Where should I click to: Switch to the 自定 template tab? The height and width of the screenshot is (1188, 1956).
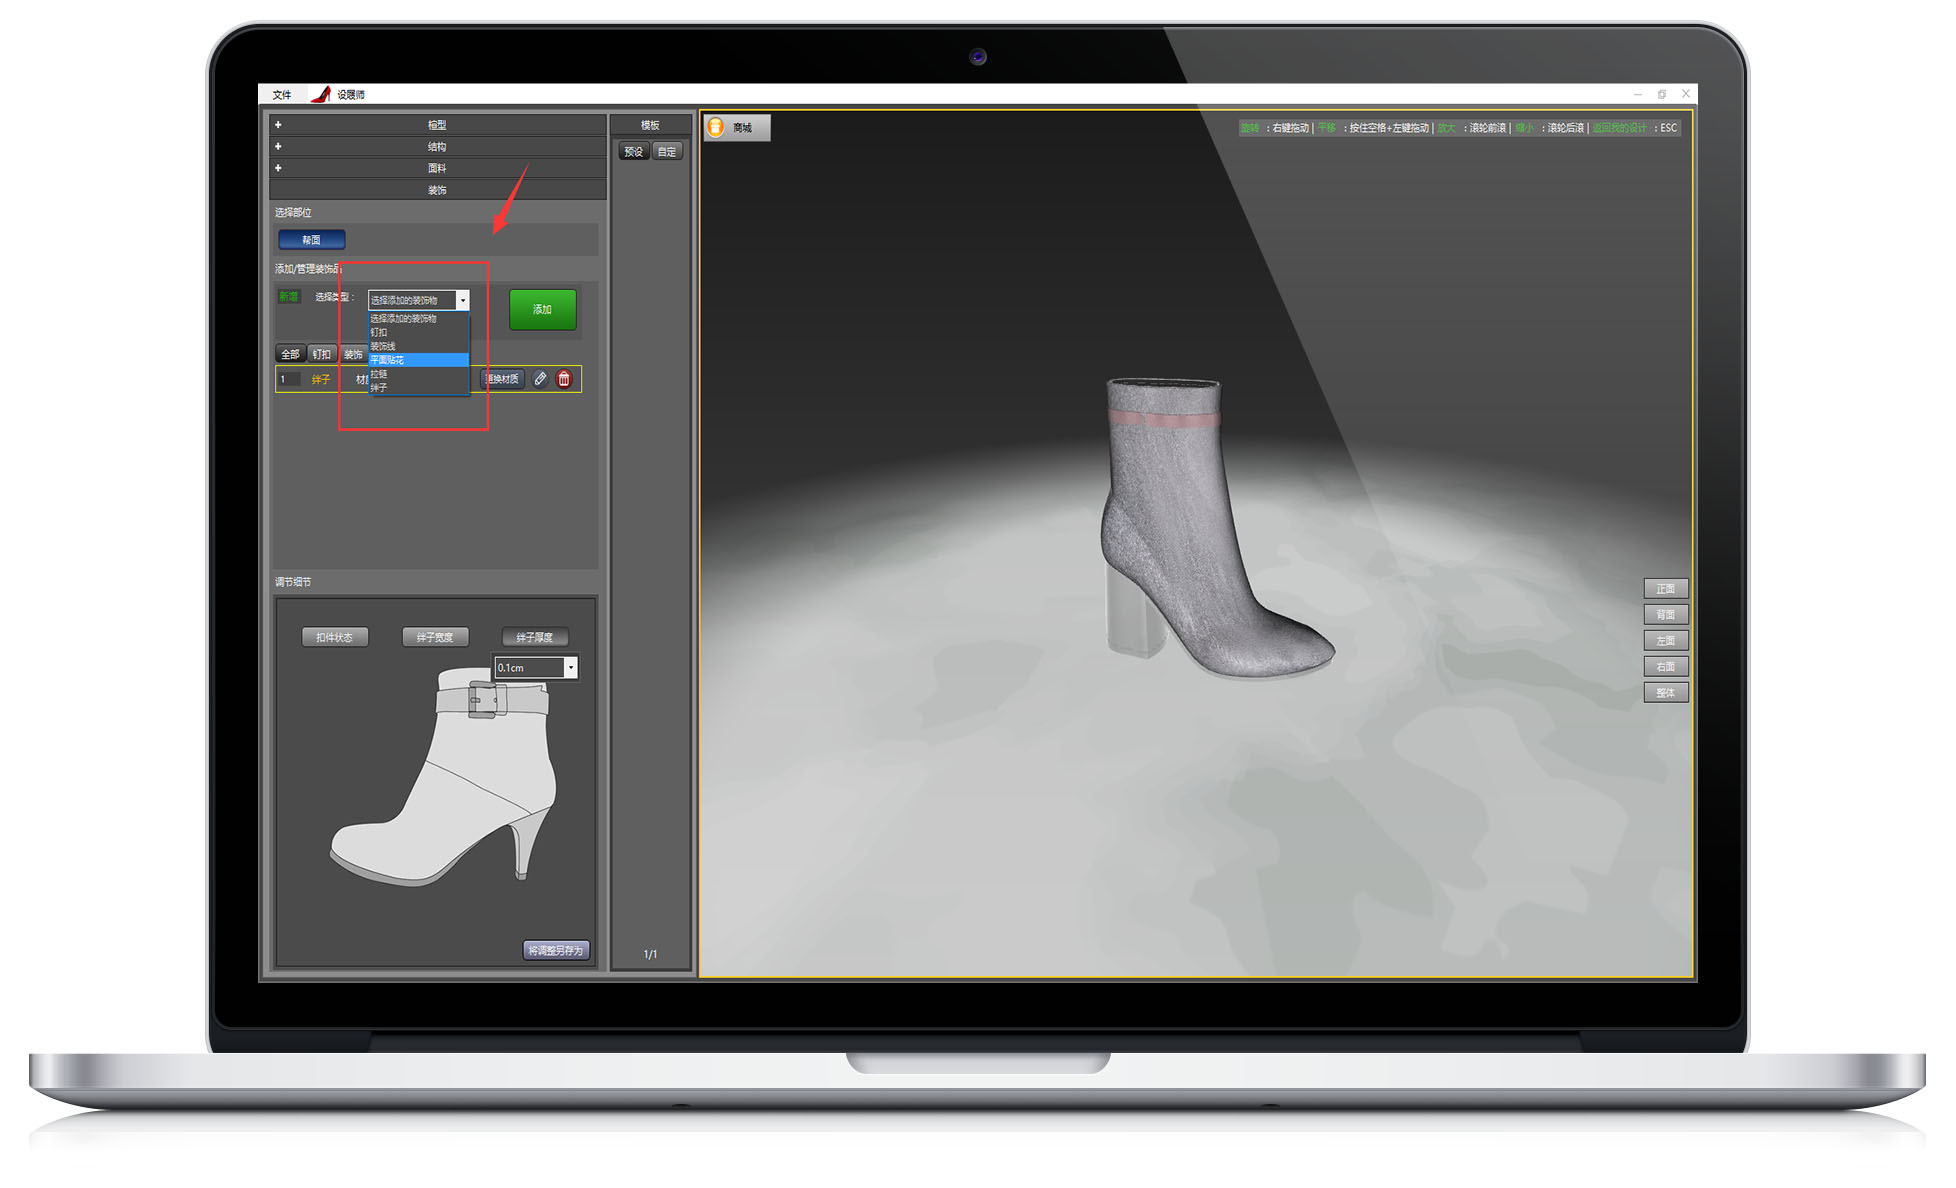667,152
